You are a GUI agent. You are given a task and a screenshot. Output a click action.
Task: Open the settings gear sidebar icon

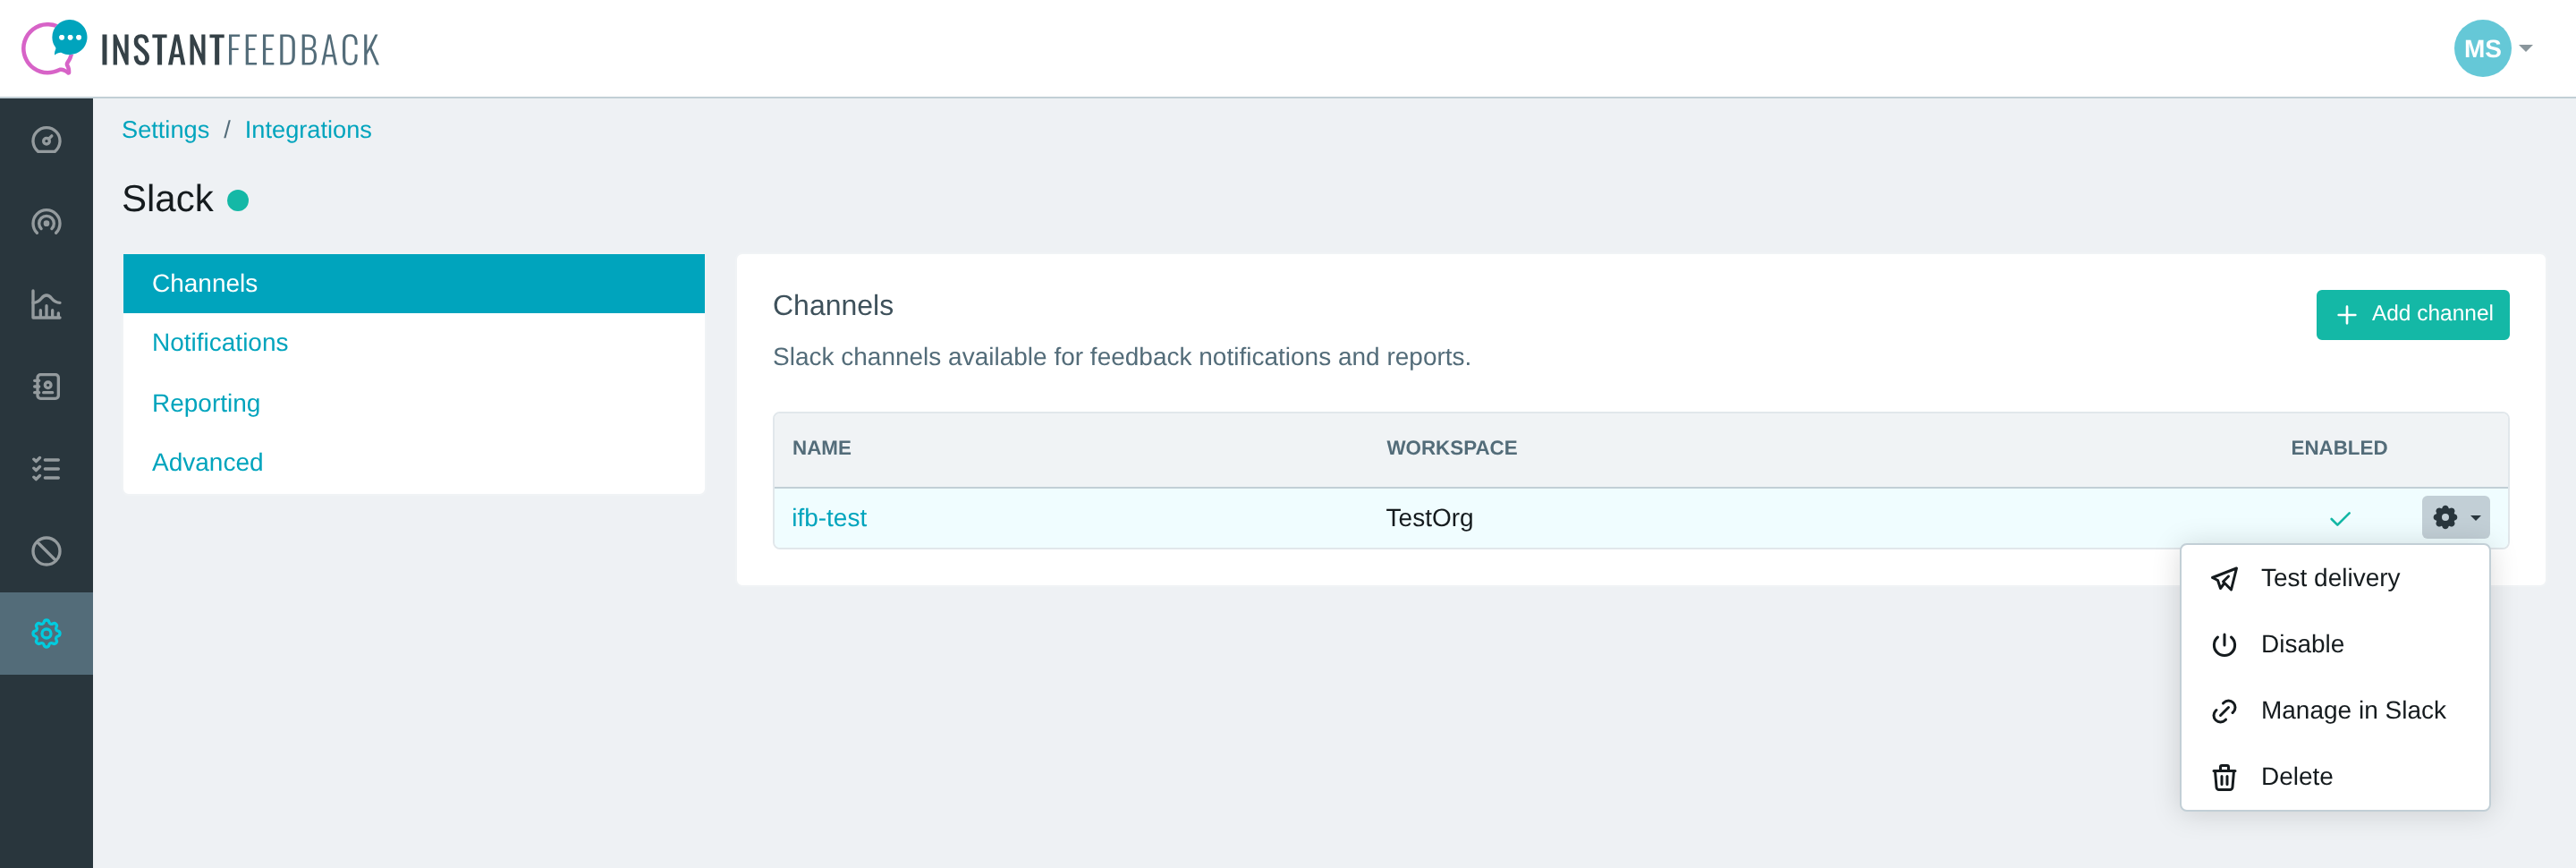(x=46, y=633)
